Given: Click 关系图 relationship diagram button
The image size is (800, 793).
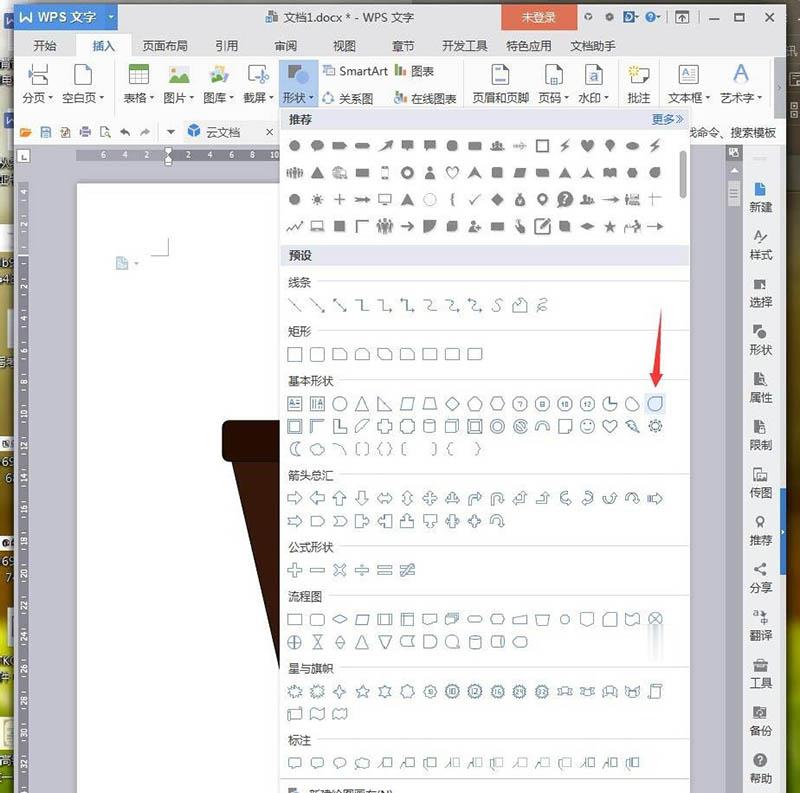Looking at the screenshot, I should pos(348,97).
